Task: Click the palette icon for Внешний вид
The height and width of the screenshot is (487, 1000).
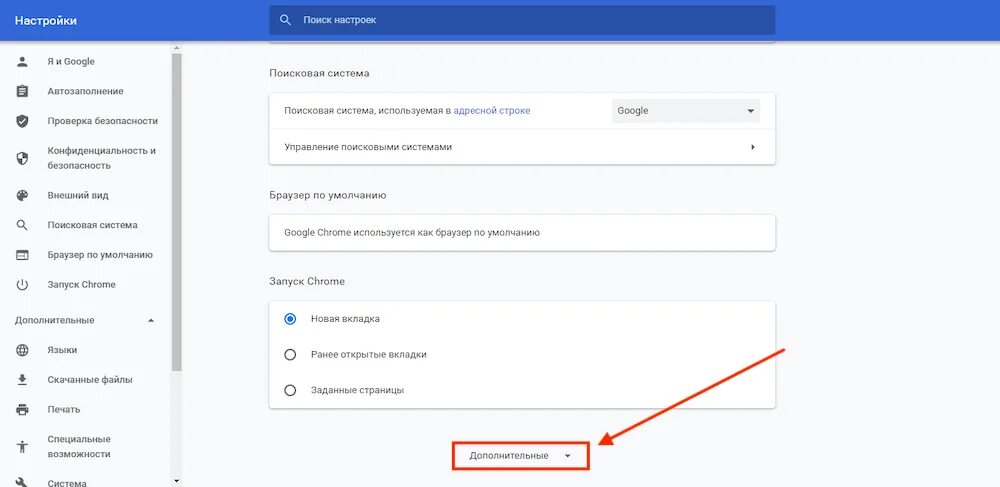Action: click(x=22, y=196)
